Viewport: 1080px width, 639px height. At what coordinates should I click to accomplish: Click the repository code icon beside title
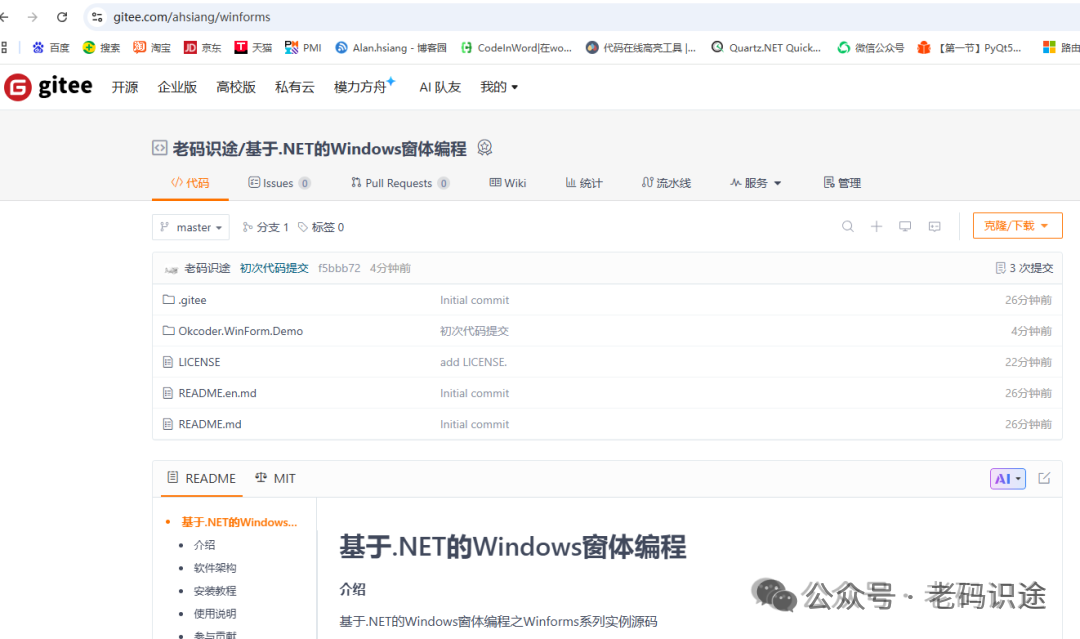(x=159, y=148)
